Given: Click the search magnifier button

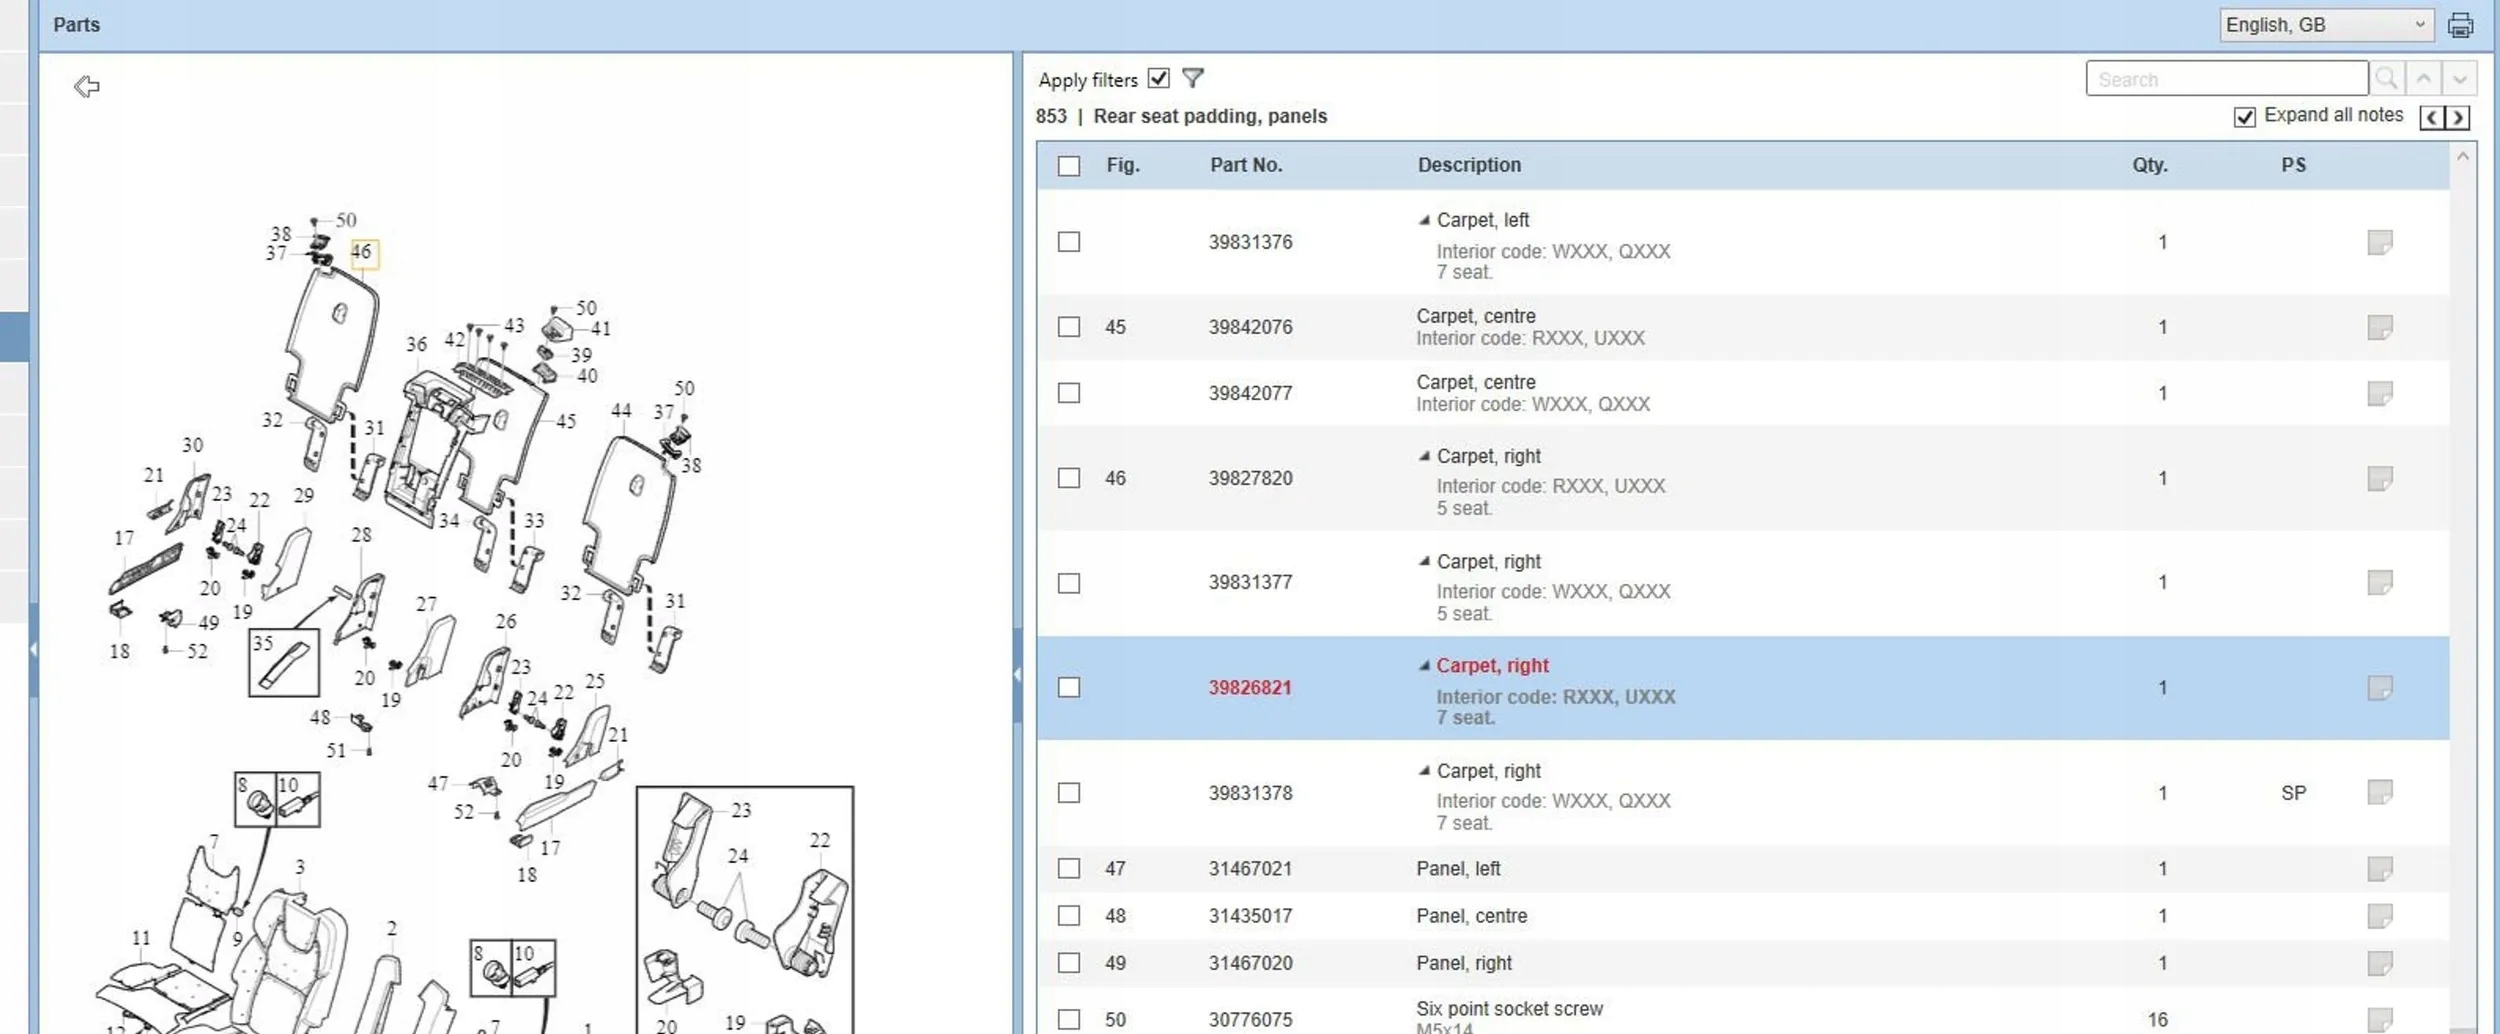Looking at the screenshot, I should tap(2387, 78).
